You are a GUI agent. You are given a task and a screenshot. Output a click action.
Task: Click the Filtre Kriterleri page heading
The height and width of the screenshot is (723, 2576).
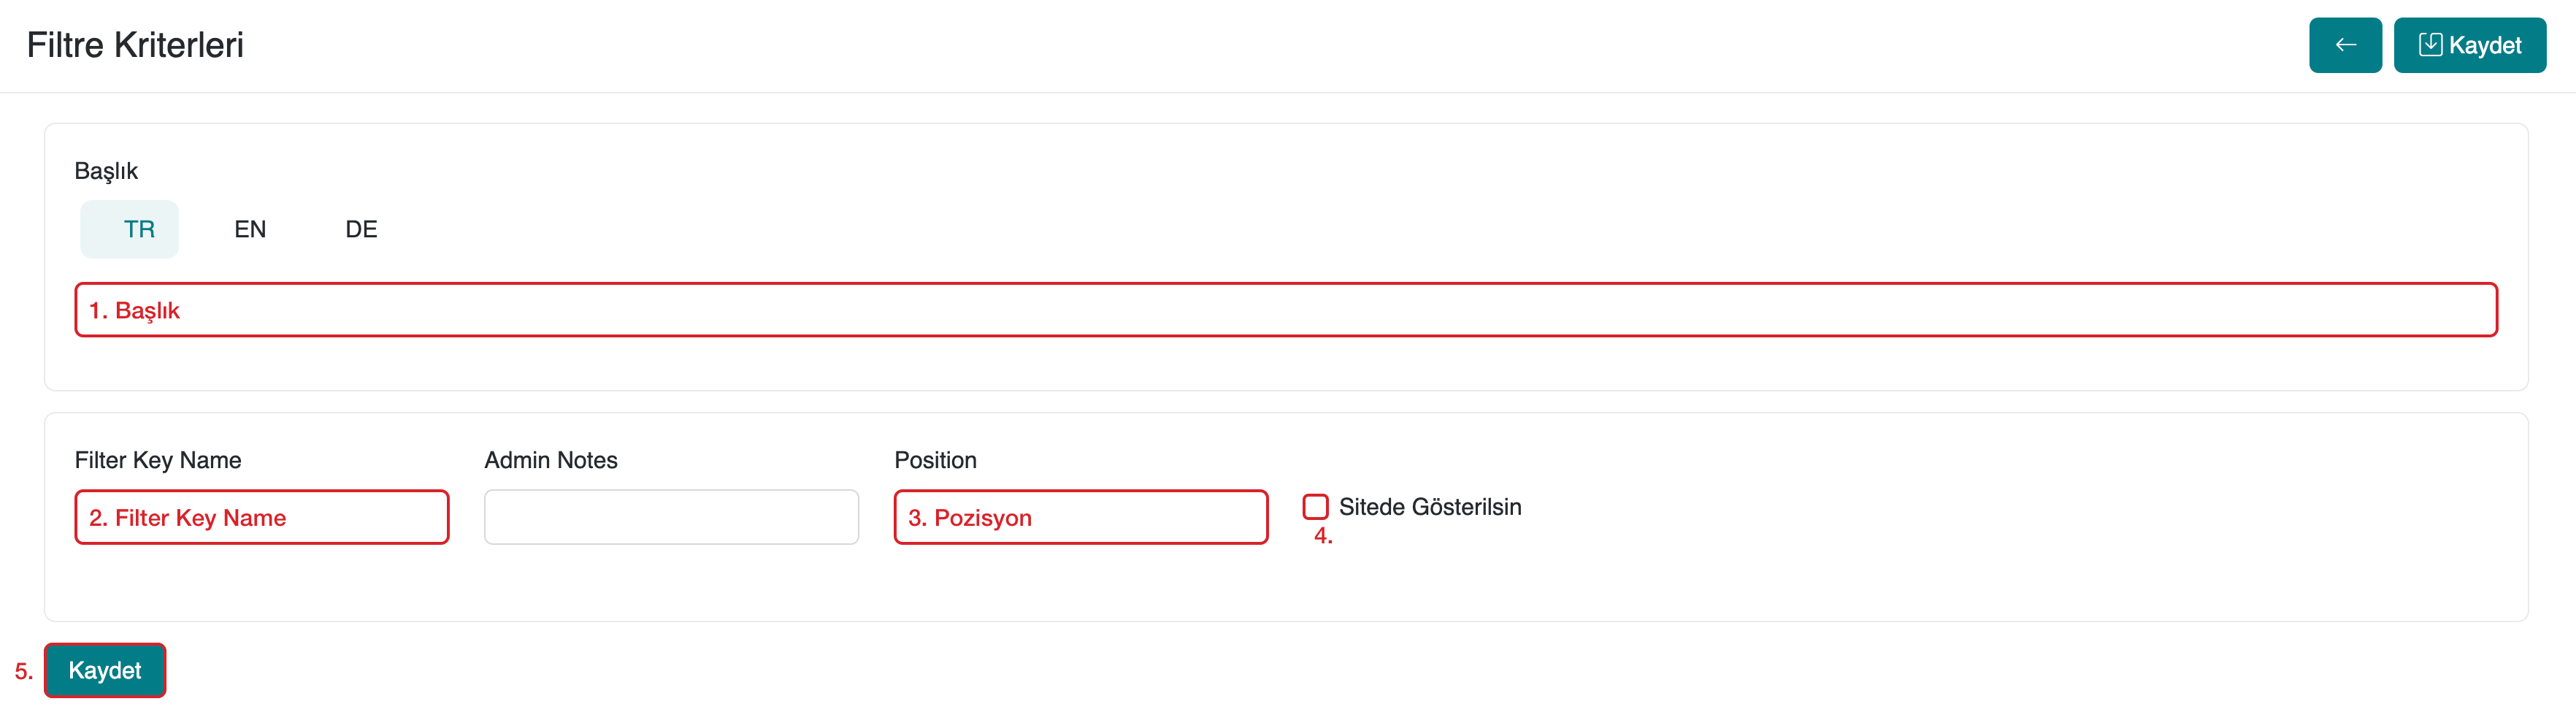click(x=135, y=45)
